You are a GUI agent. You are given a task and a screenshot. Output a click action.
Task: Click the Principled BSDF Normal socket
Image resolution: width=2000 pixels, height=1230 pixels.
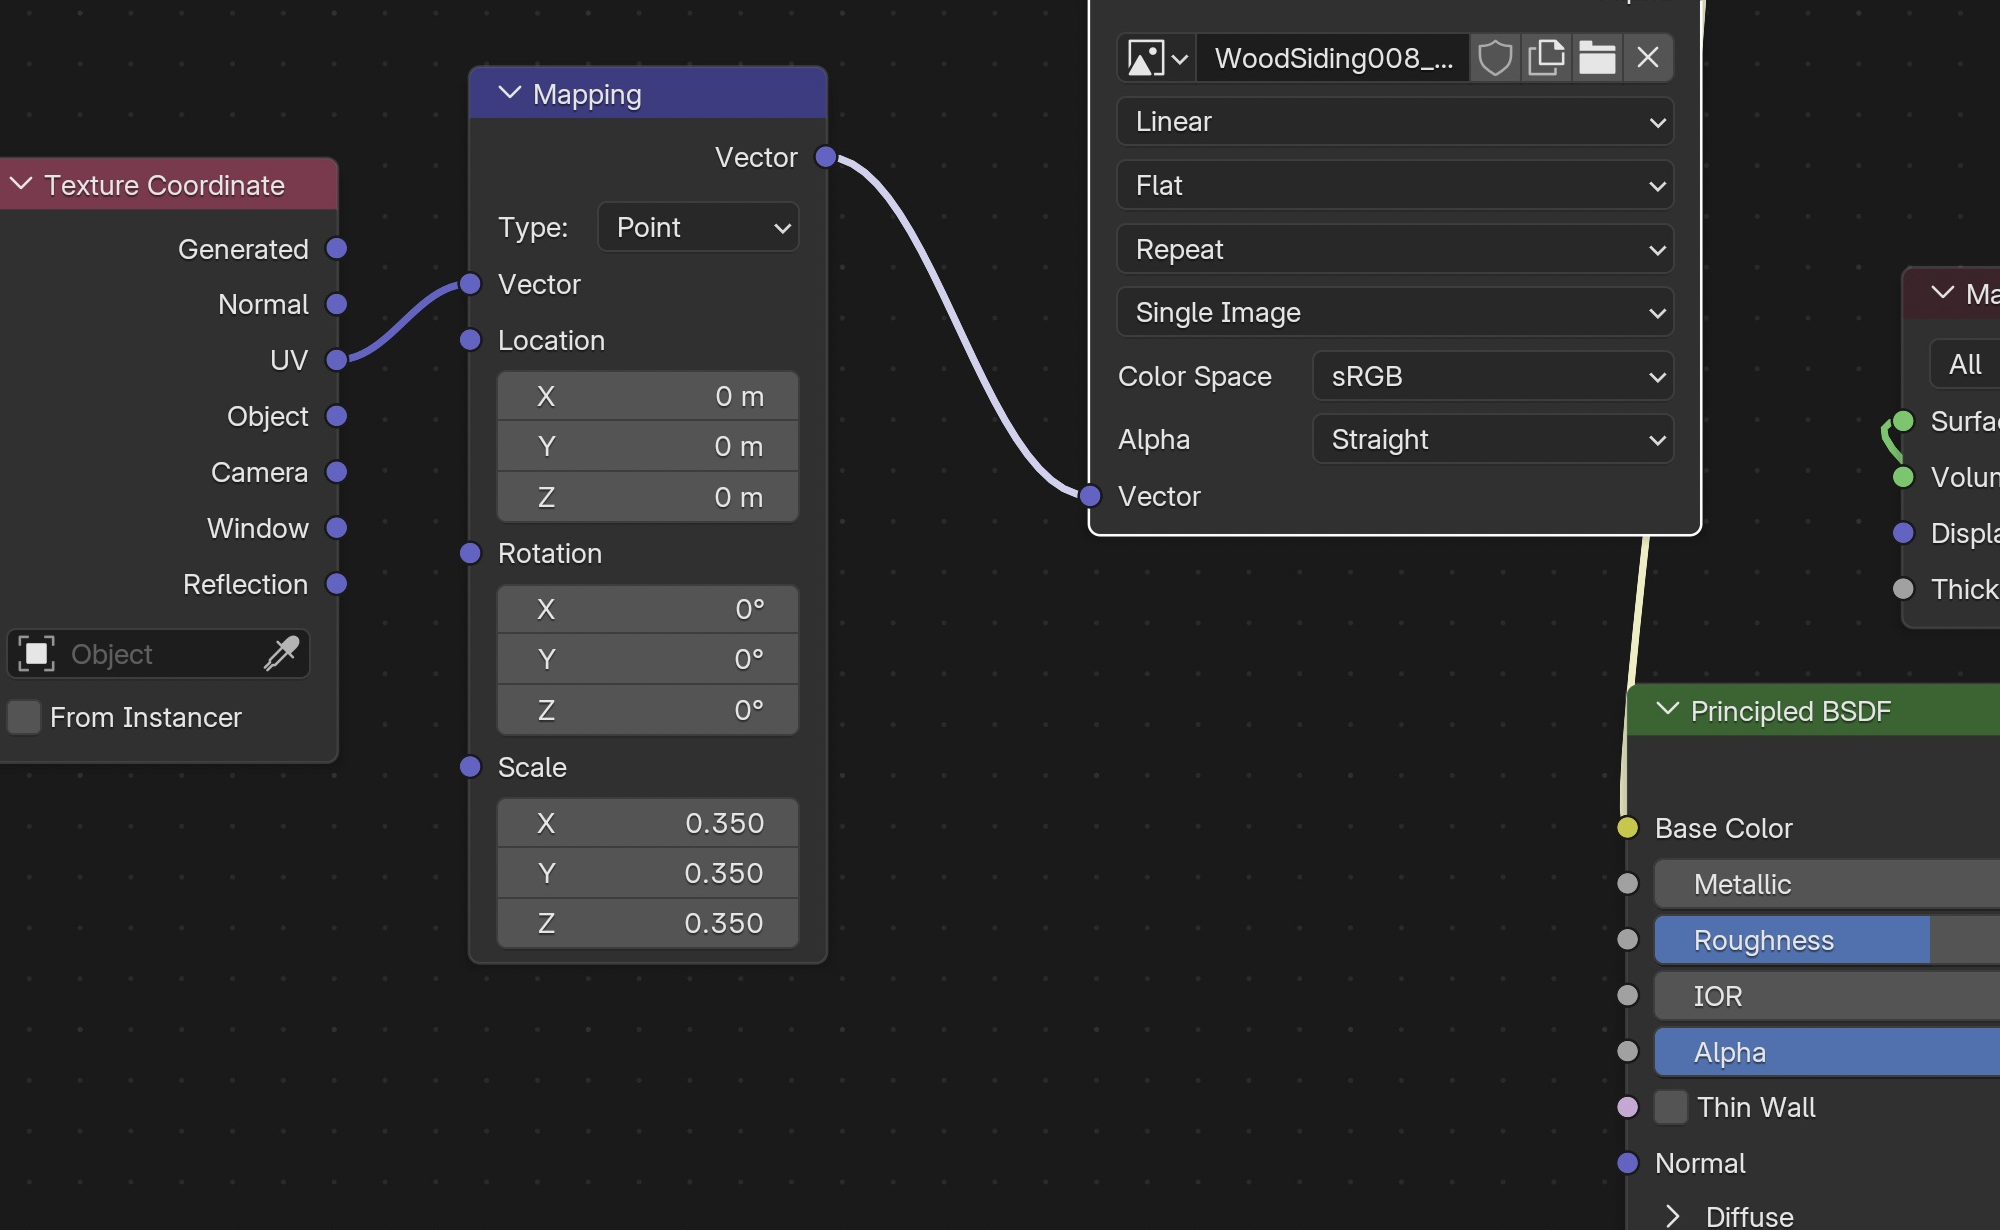pyautogui.click(x=1628, y=1163)
